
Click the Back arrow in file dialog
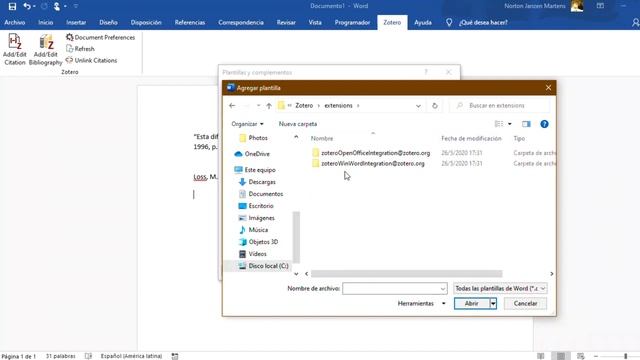coord(232,106)
